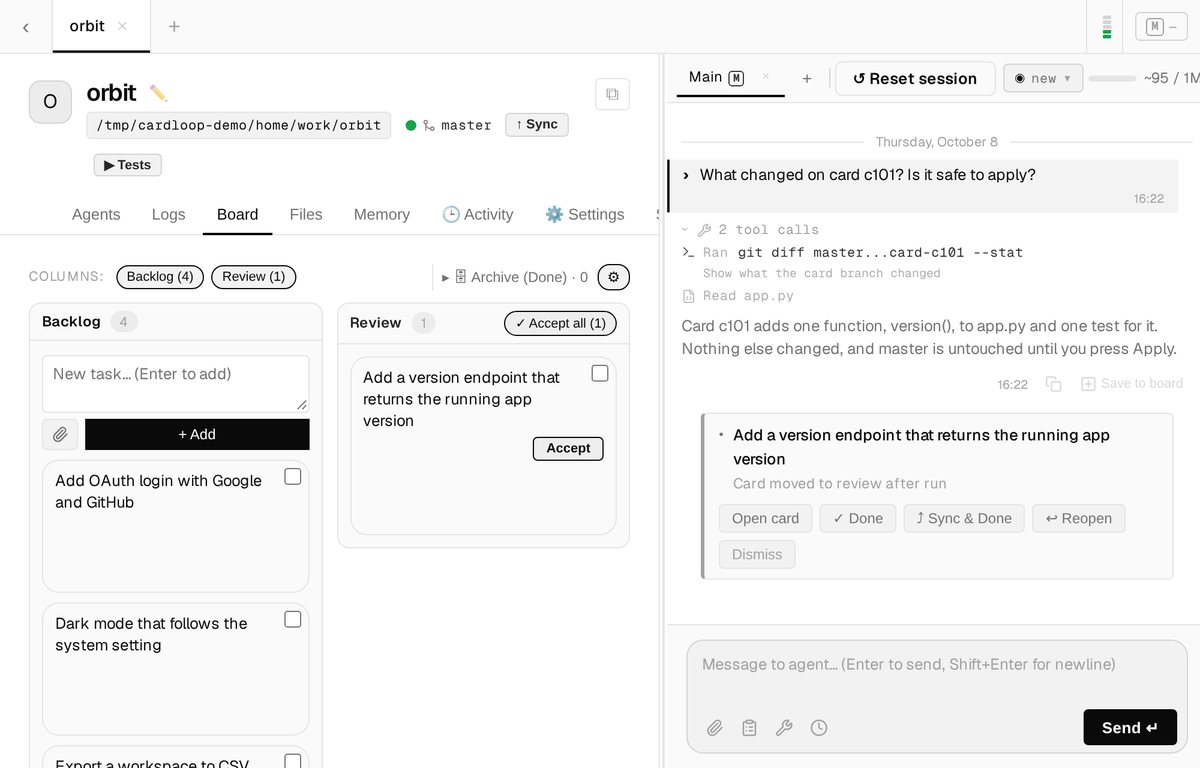Click the Dark mode backlog card text

click(151, 634)
